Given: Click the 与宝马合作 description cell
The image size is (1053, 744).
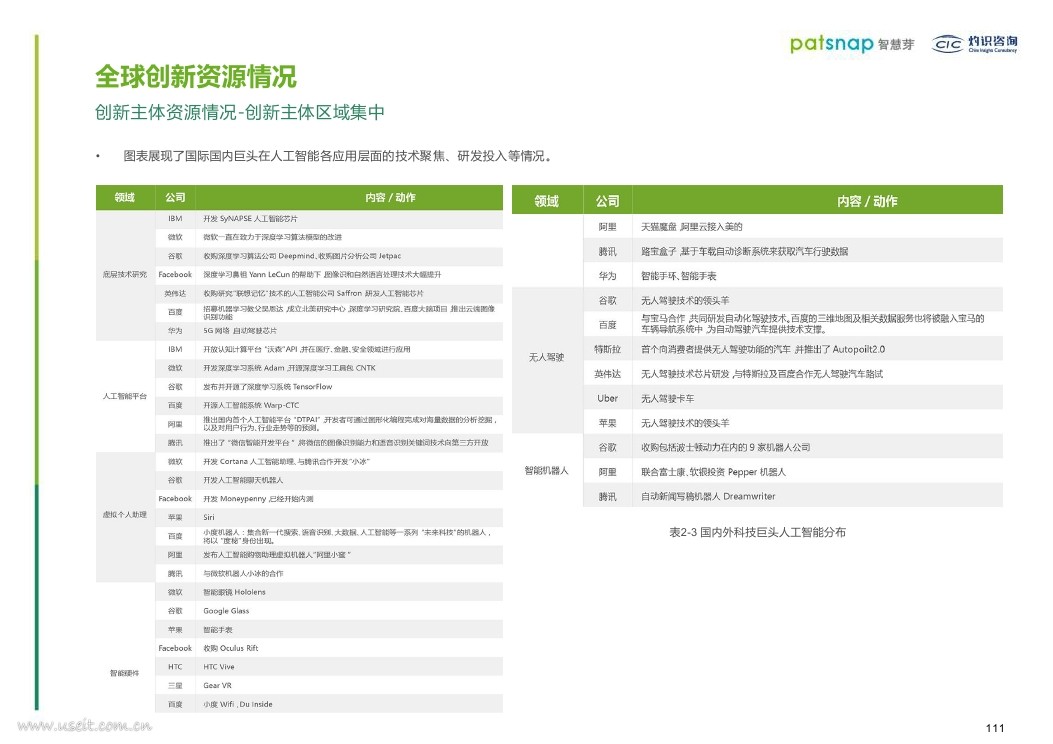Looking at the screenshot, I should (817, 324).
